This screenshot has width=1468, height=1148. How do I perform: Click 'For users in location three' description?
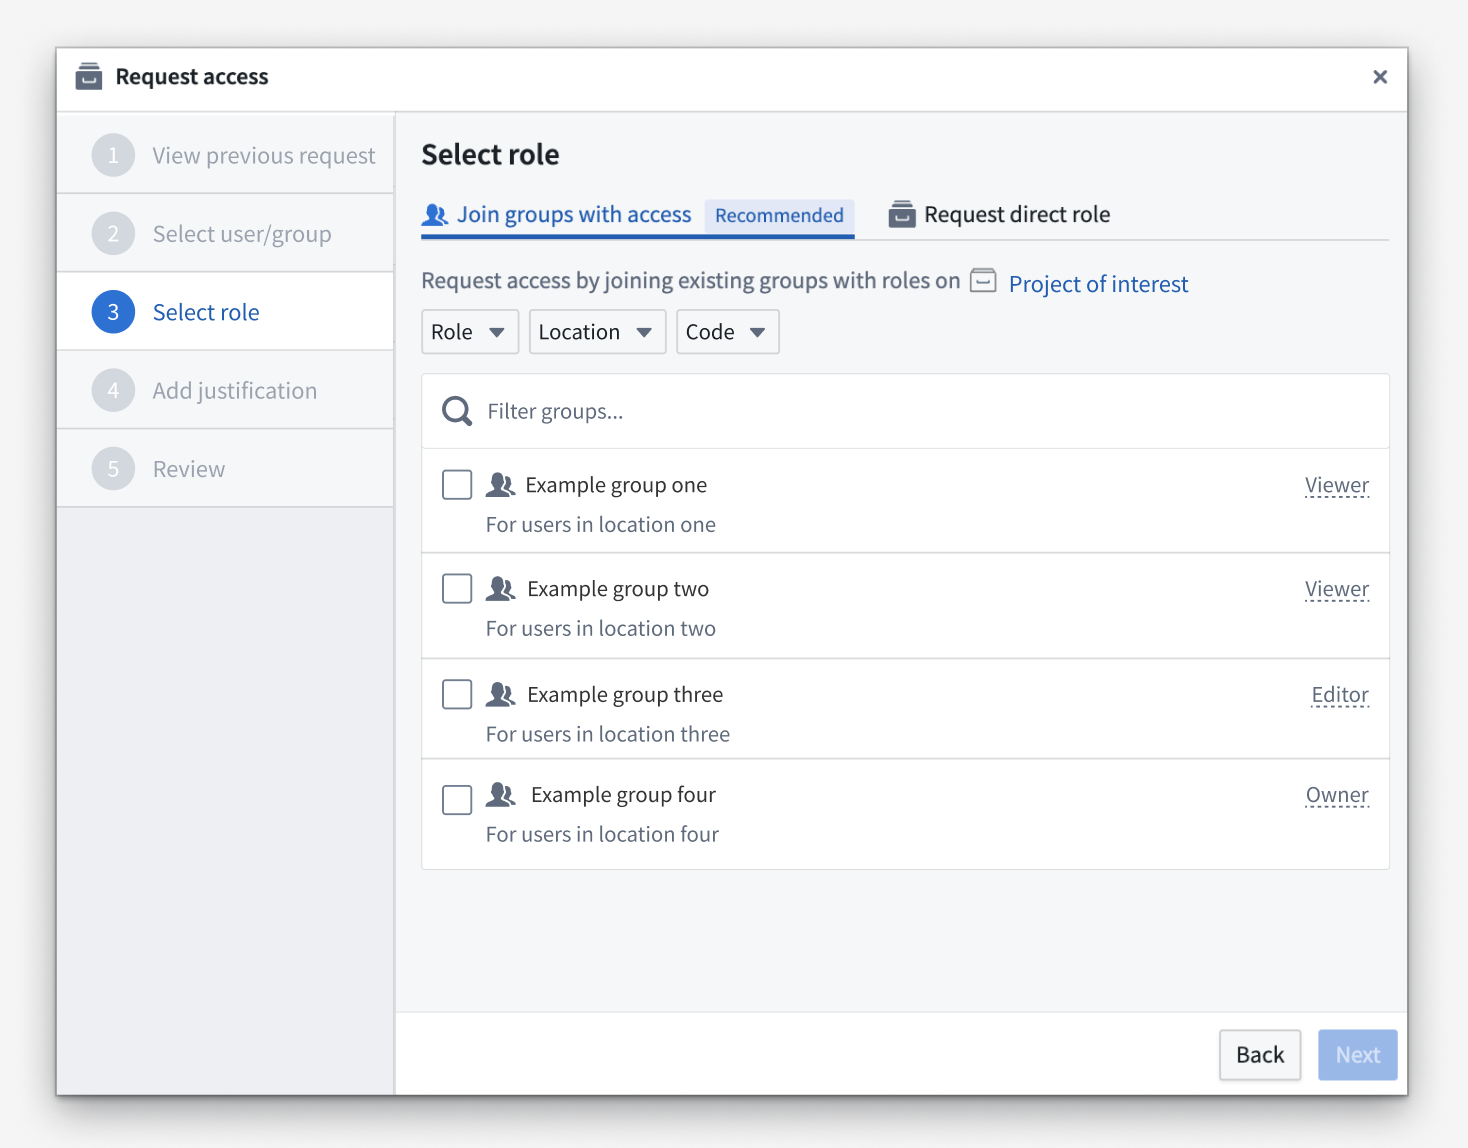pos(608,734)
